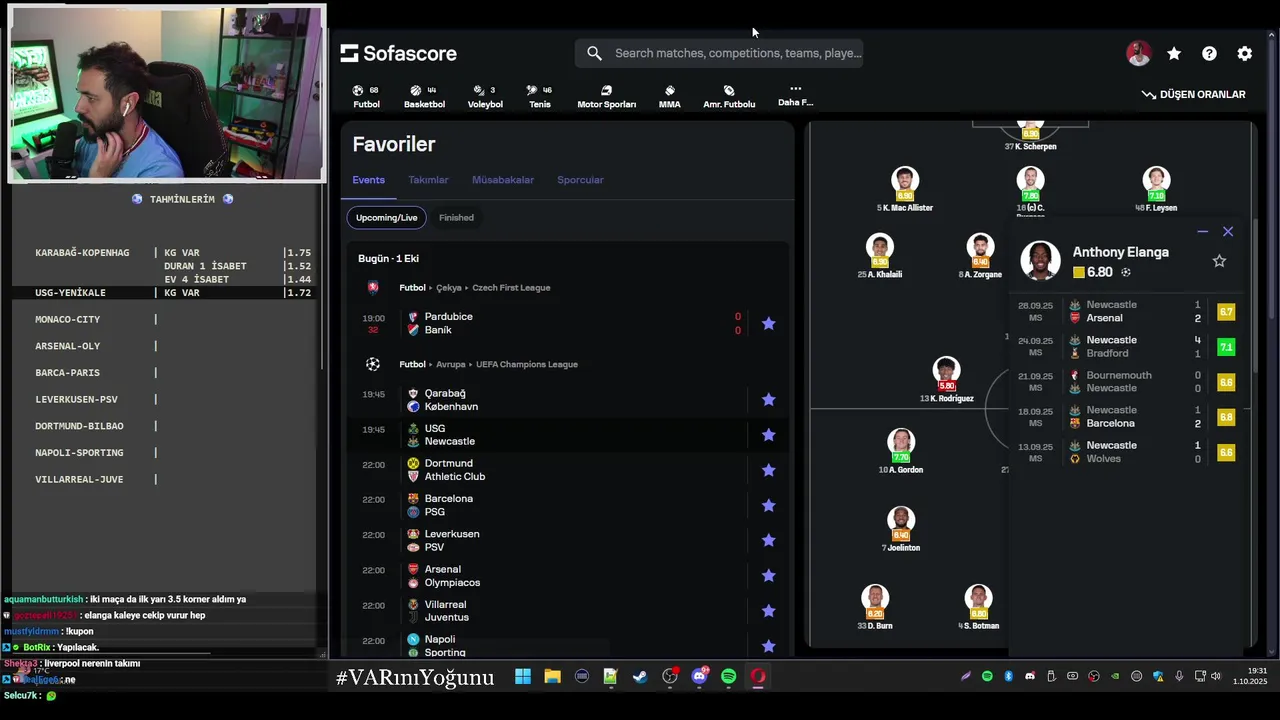Select player D. Burn in lineup
The height and width of the screenshot is (720, 1280).
point(875,607)
